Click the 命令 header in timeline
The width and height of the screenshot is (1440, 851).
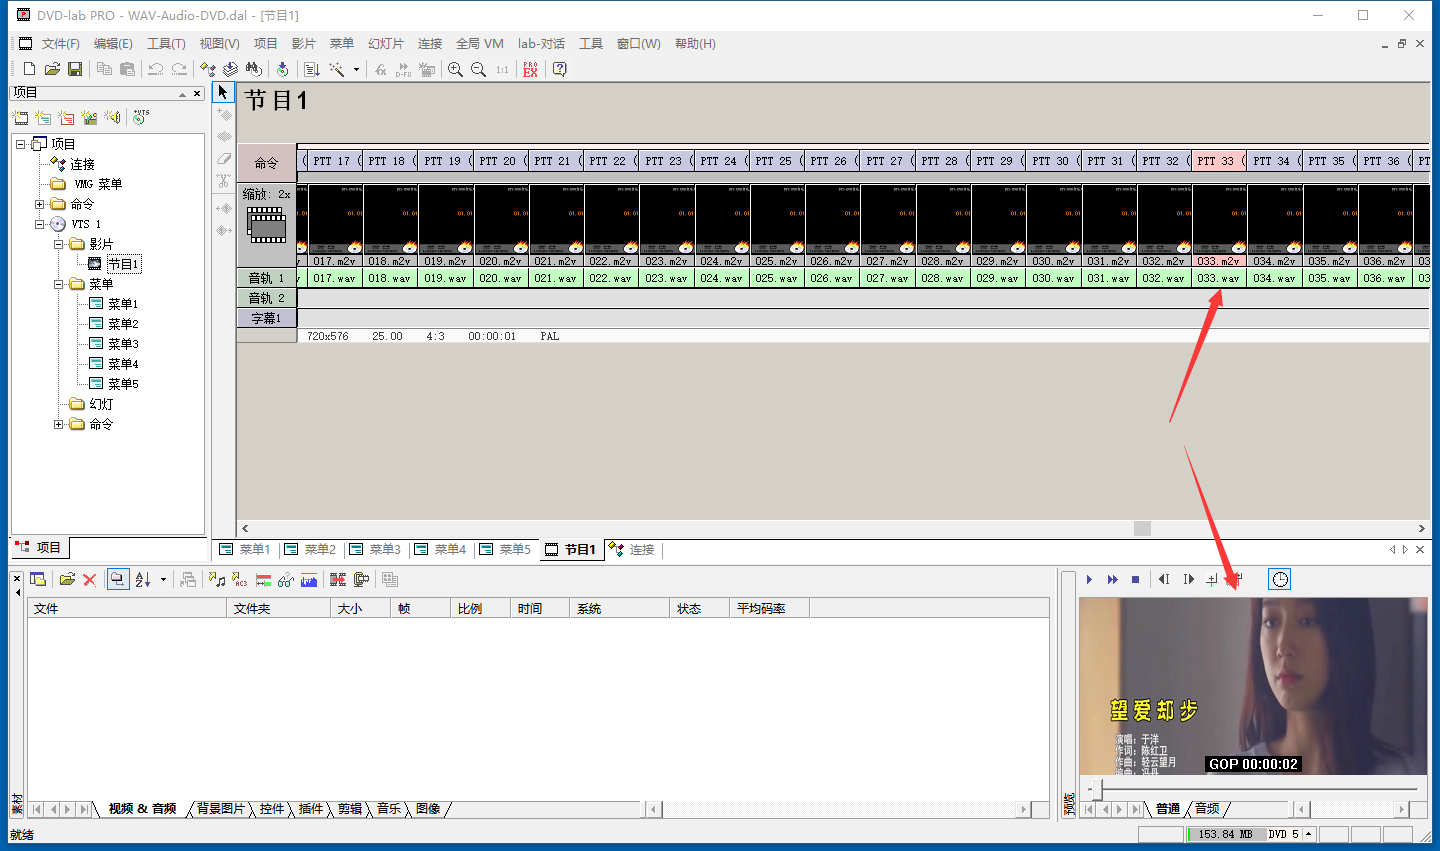[x=267, y=163]
